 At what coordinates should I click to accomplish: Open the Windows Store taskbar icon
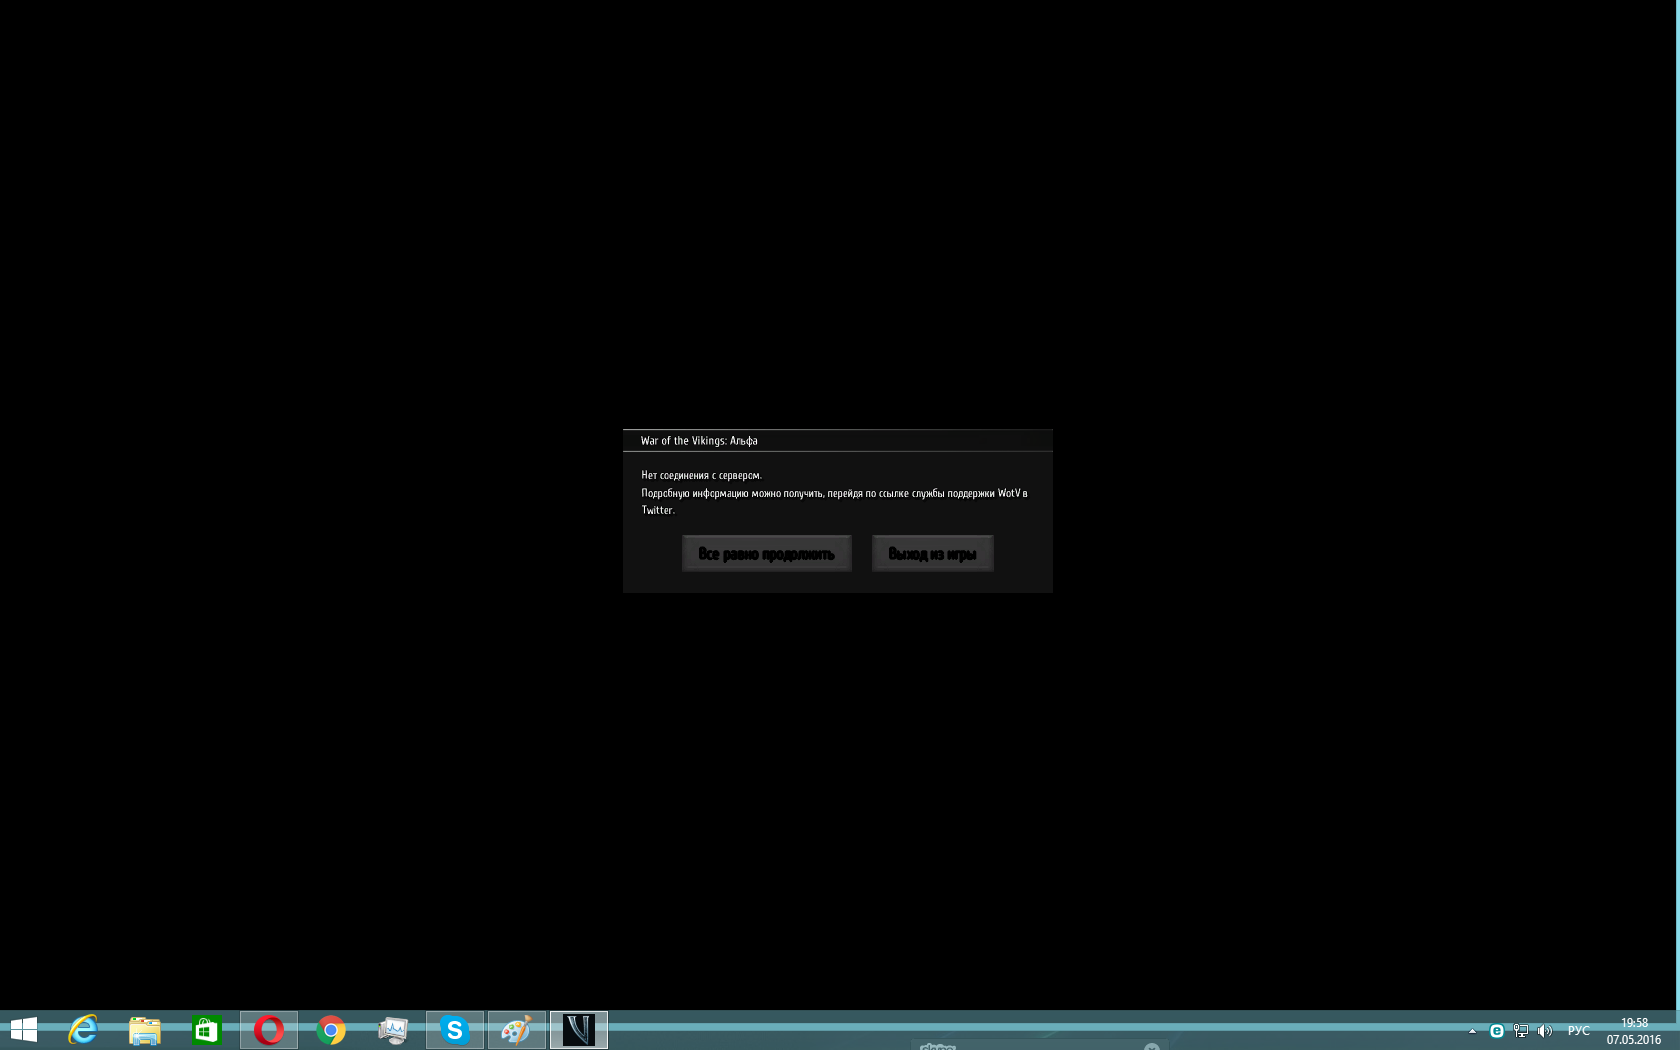coord(207,1030)
